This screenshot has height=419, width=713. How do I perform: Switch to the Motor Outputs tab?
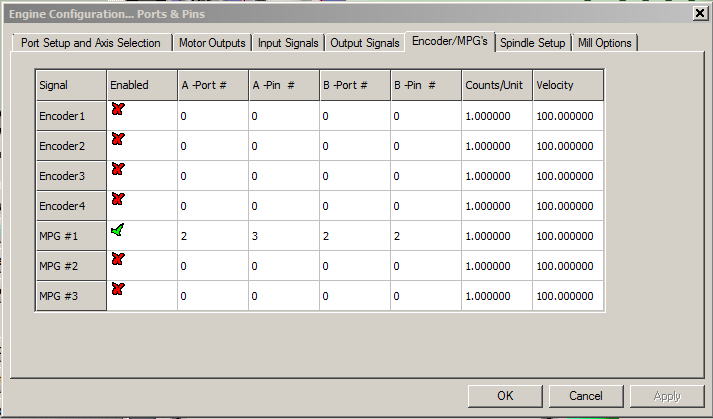[x=212, y=43]
